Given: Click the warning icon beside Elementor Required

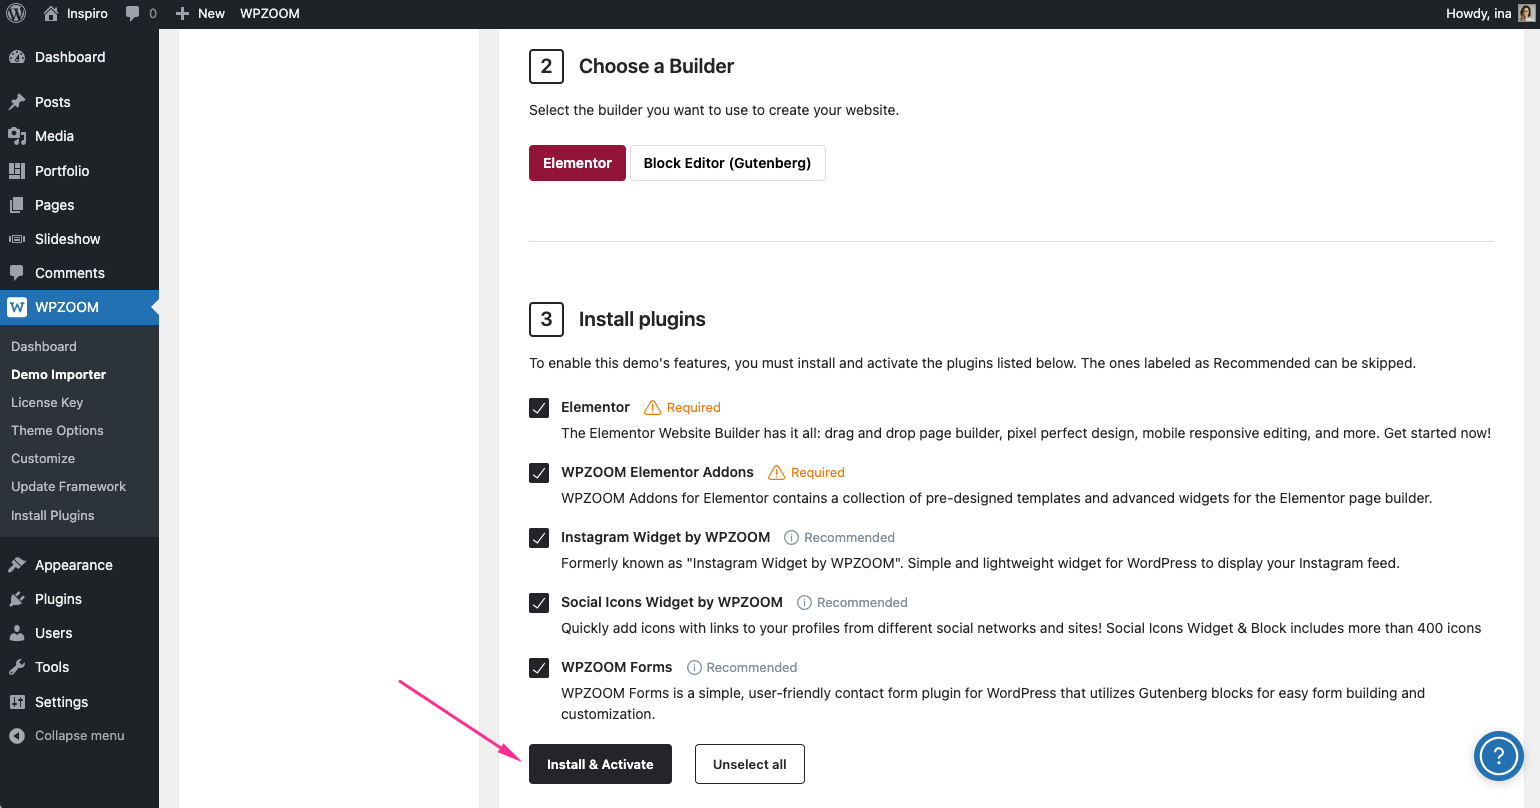Looking at the screenshot, I should [x=653, y=407].
